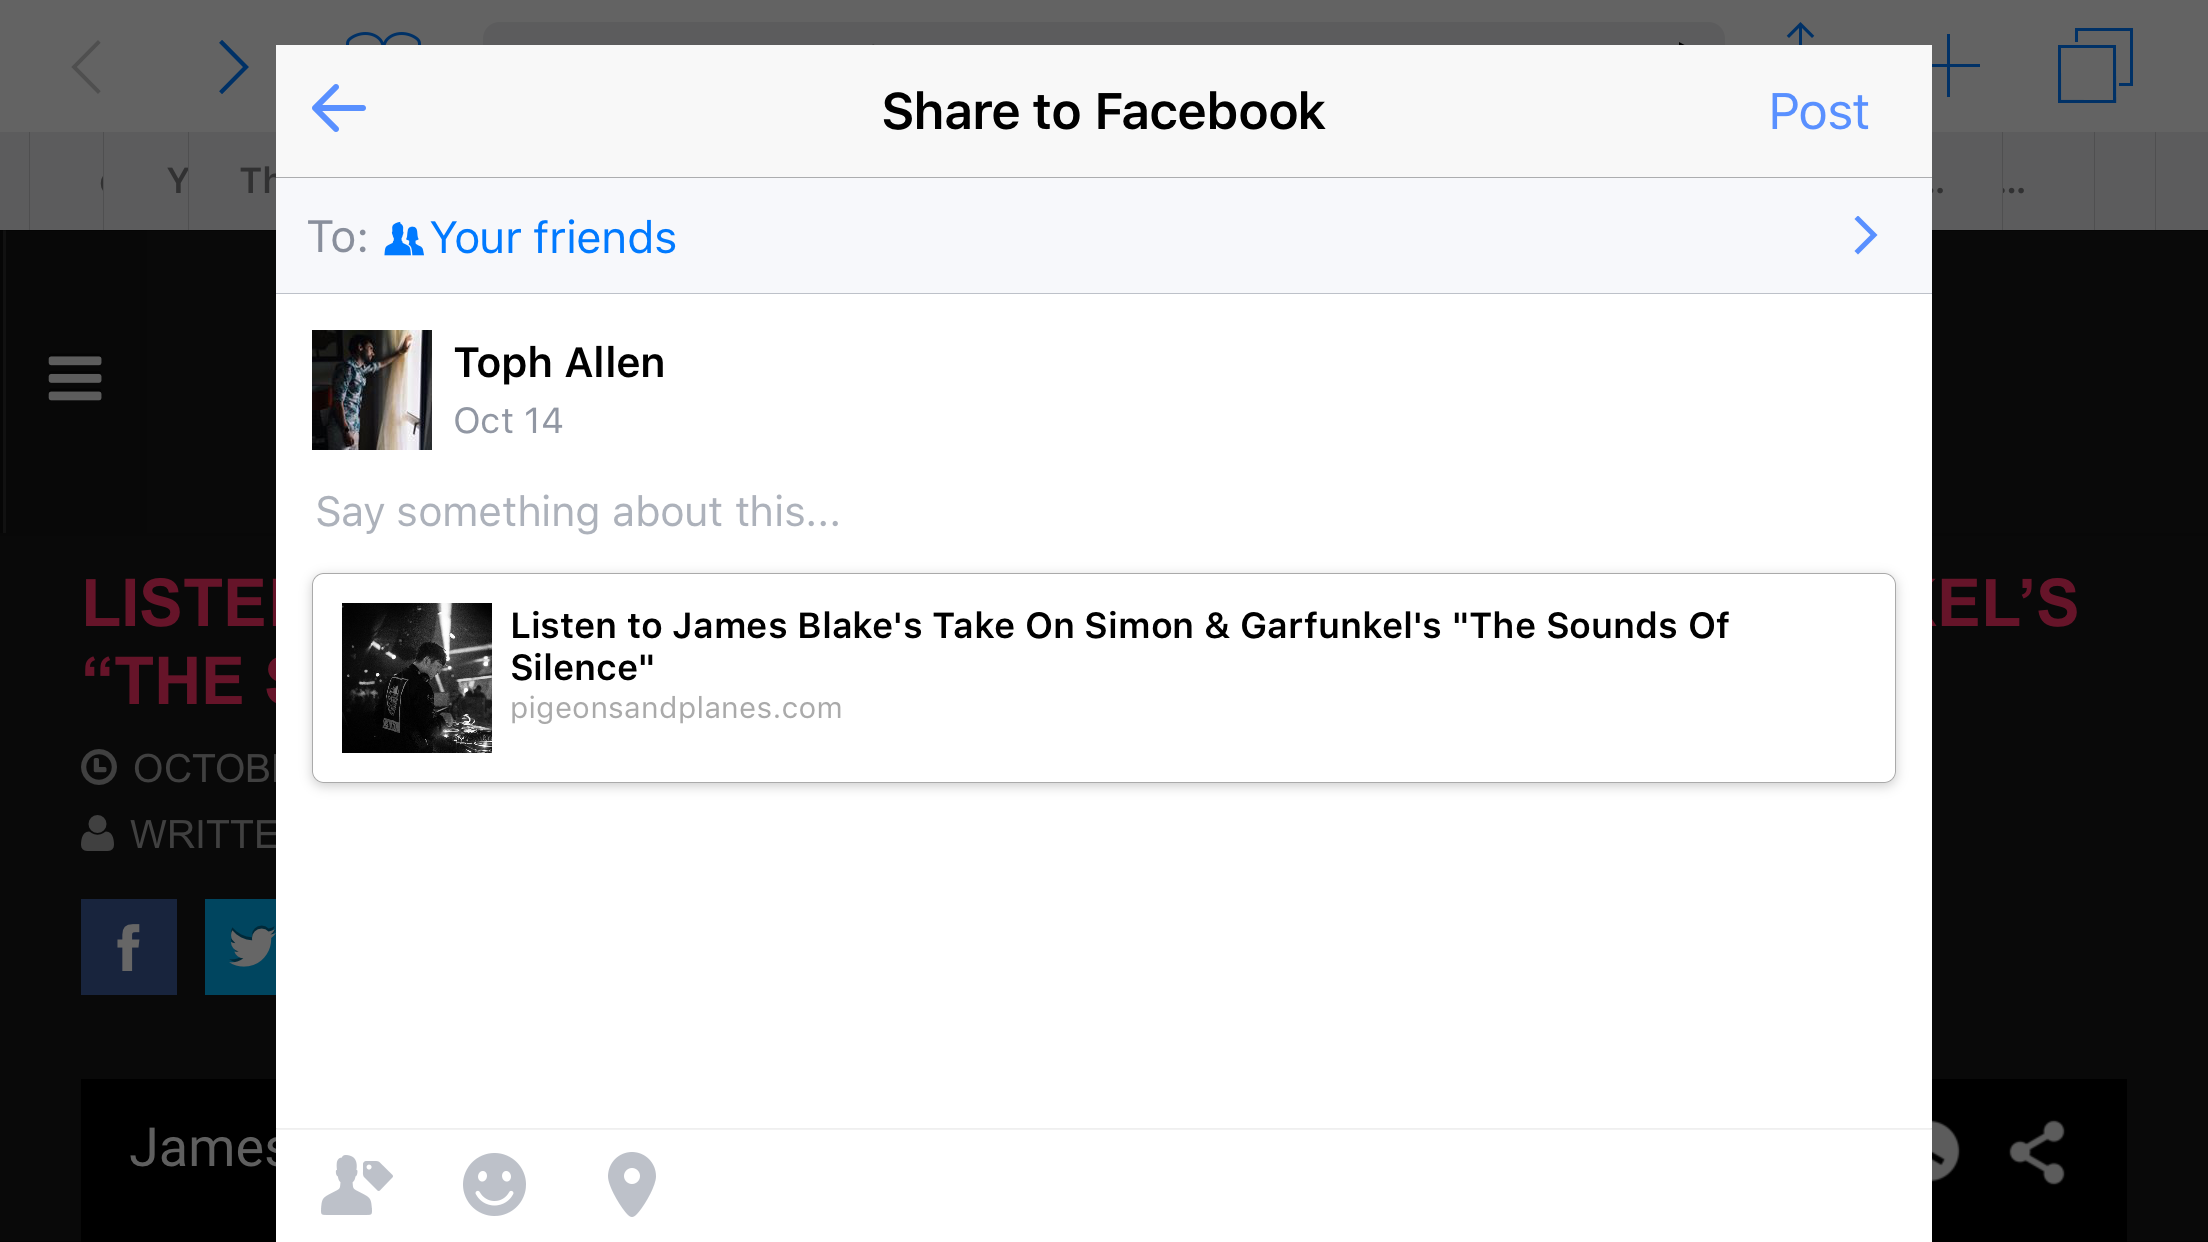Open the feeling emoji smiley icon
Image resolution: width=2208 pixels, height=1242 pixels.
[494, 1184]
